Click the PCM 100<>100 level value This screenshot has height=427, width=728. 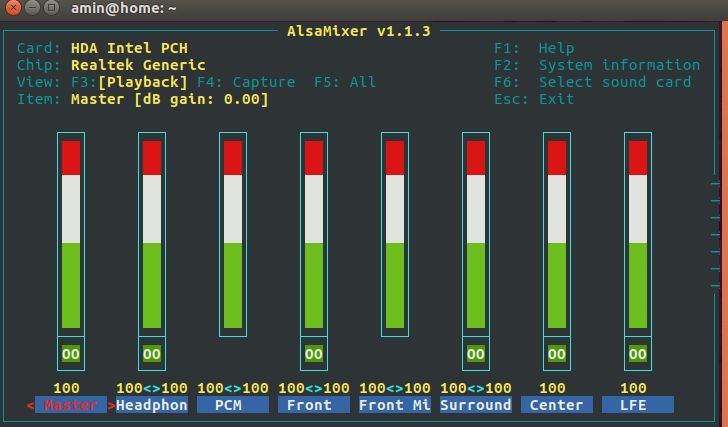coord(233,388)
